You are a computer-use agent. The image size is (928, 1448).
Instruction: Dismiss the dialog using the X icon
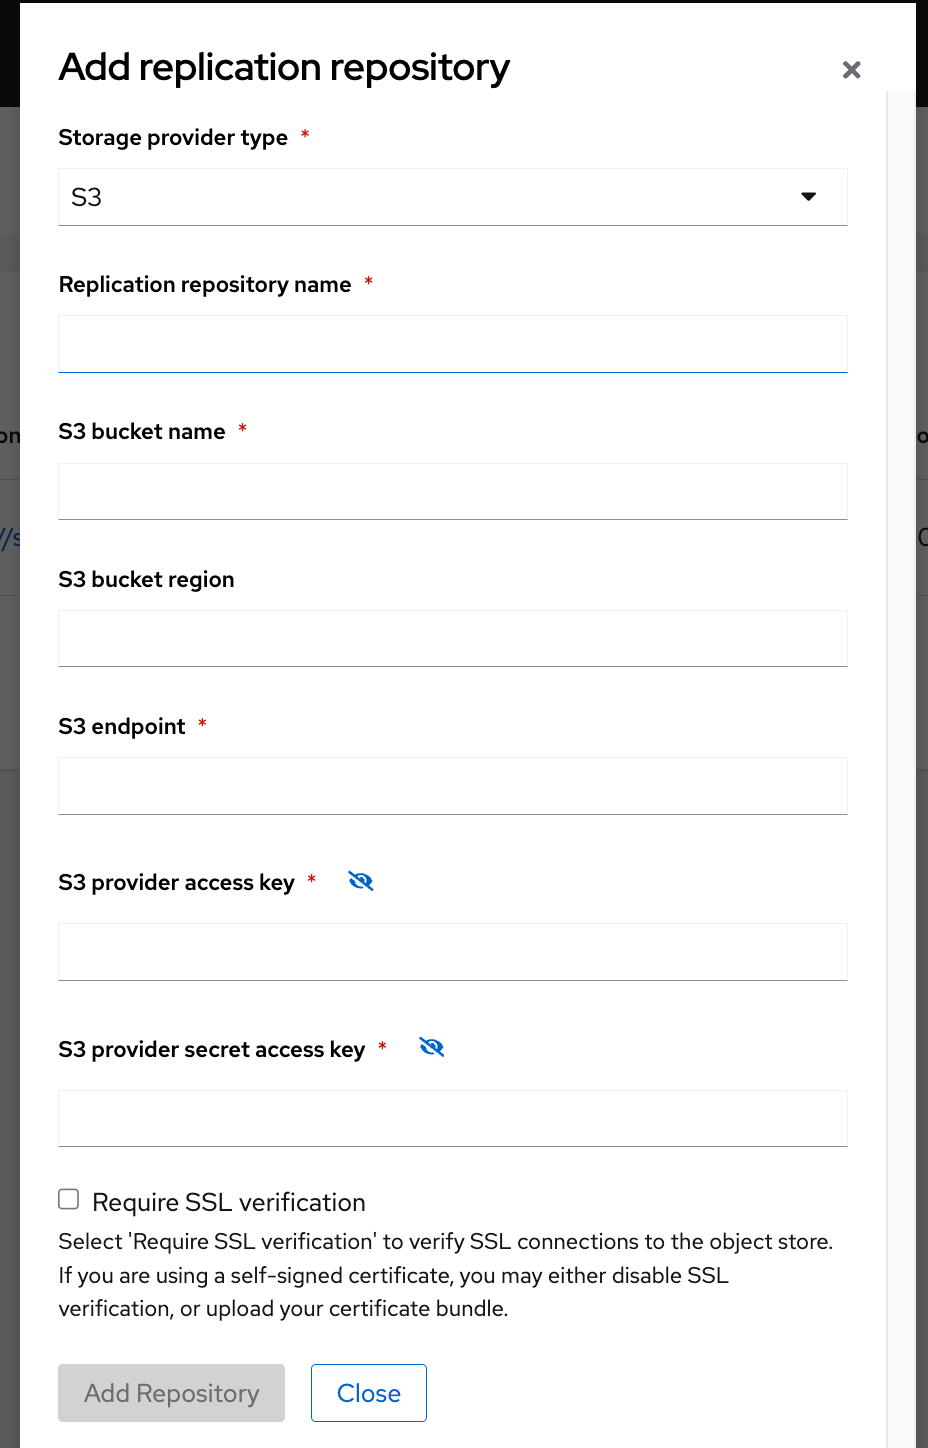point(851,70)
